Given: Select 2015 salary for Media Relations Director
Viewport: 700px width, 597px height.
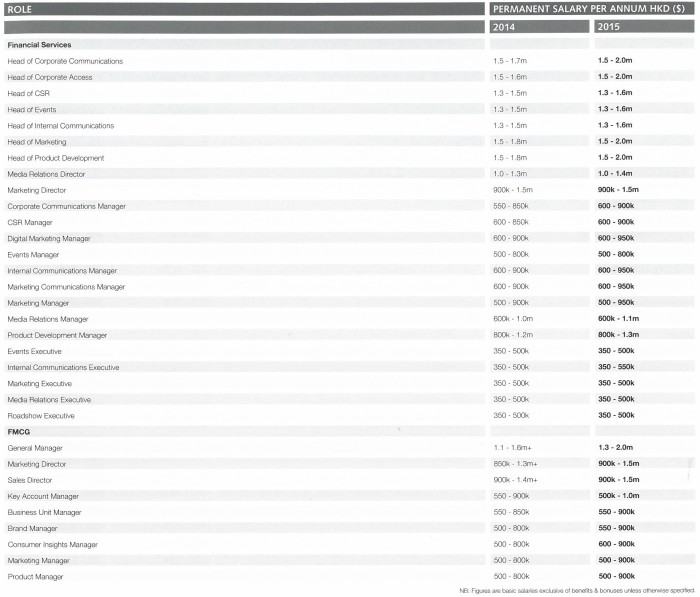Looking at the screenshot, I should 615,173.
